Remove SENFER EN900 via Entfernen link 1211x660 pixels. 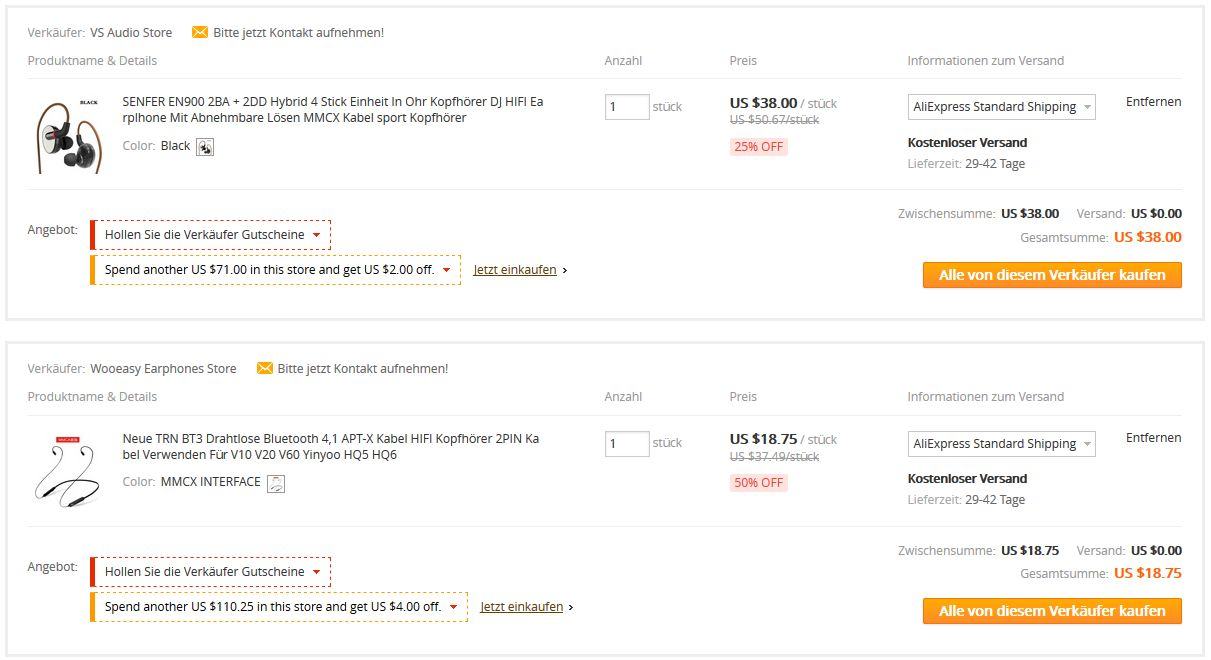tap(1153, 102)
